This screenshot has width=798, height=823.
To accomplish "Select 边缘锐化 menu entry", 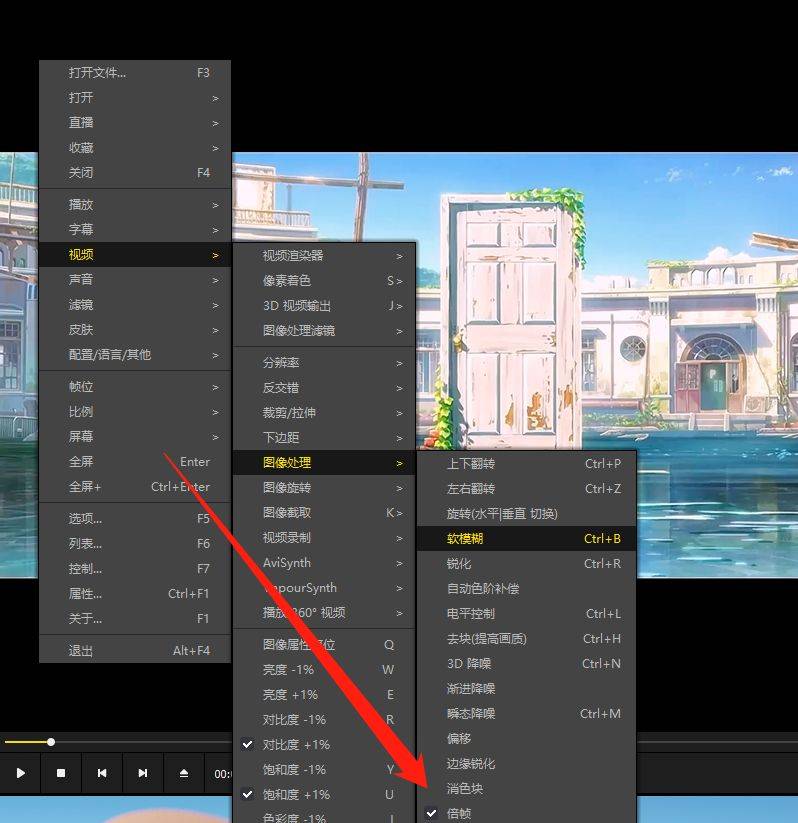I will click(x=527, y=764).
